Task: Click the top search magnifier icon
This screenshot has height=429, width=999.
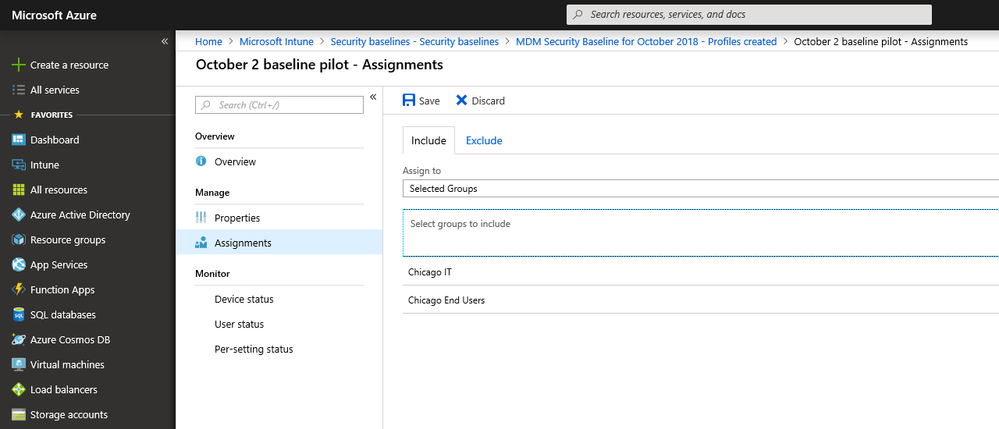Action: coord(578,14)
